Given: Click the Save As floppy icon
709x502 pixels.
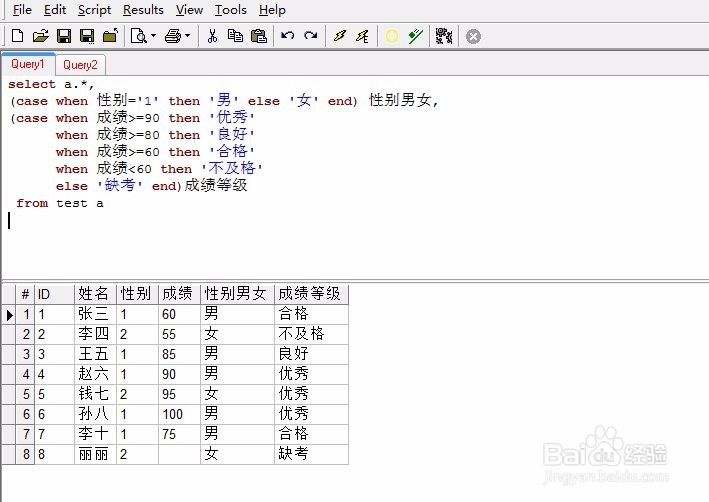Looking at the screenshot, I should click(87, 36).
